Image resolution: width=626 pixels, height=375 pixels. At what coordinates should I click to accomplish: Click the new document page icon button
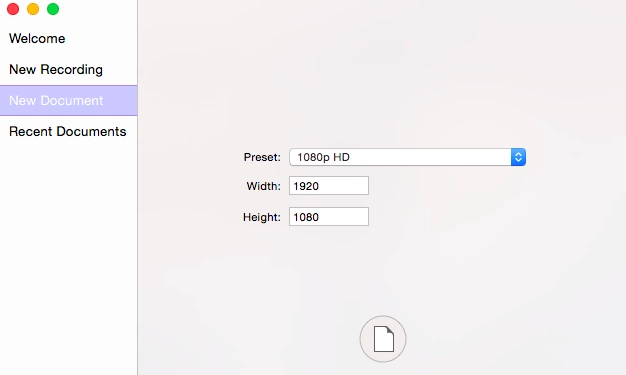click(383, 339)
